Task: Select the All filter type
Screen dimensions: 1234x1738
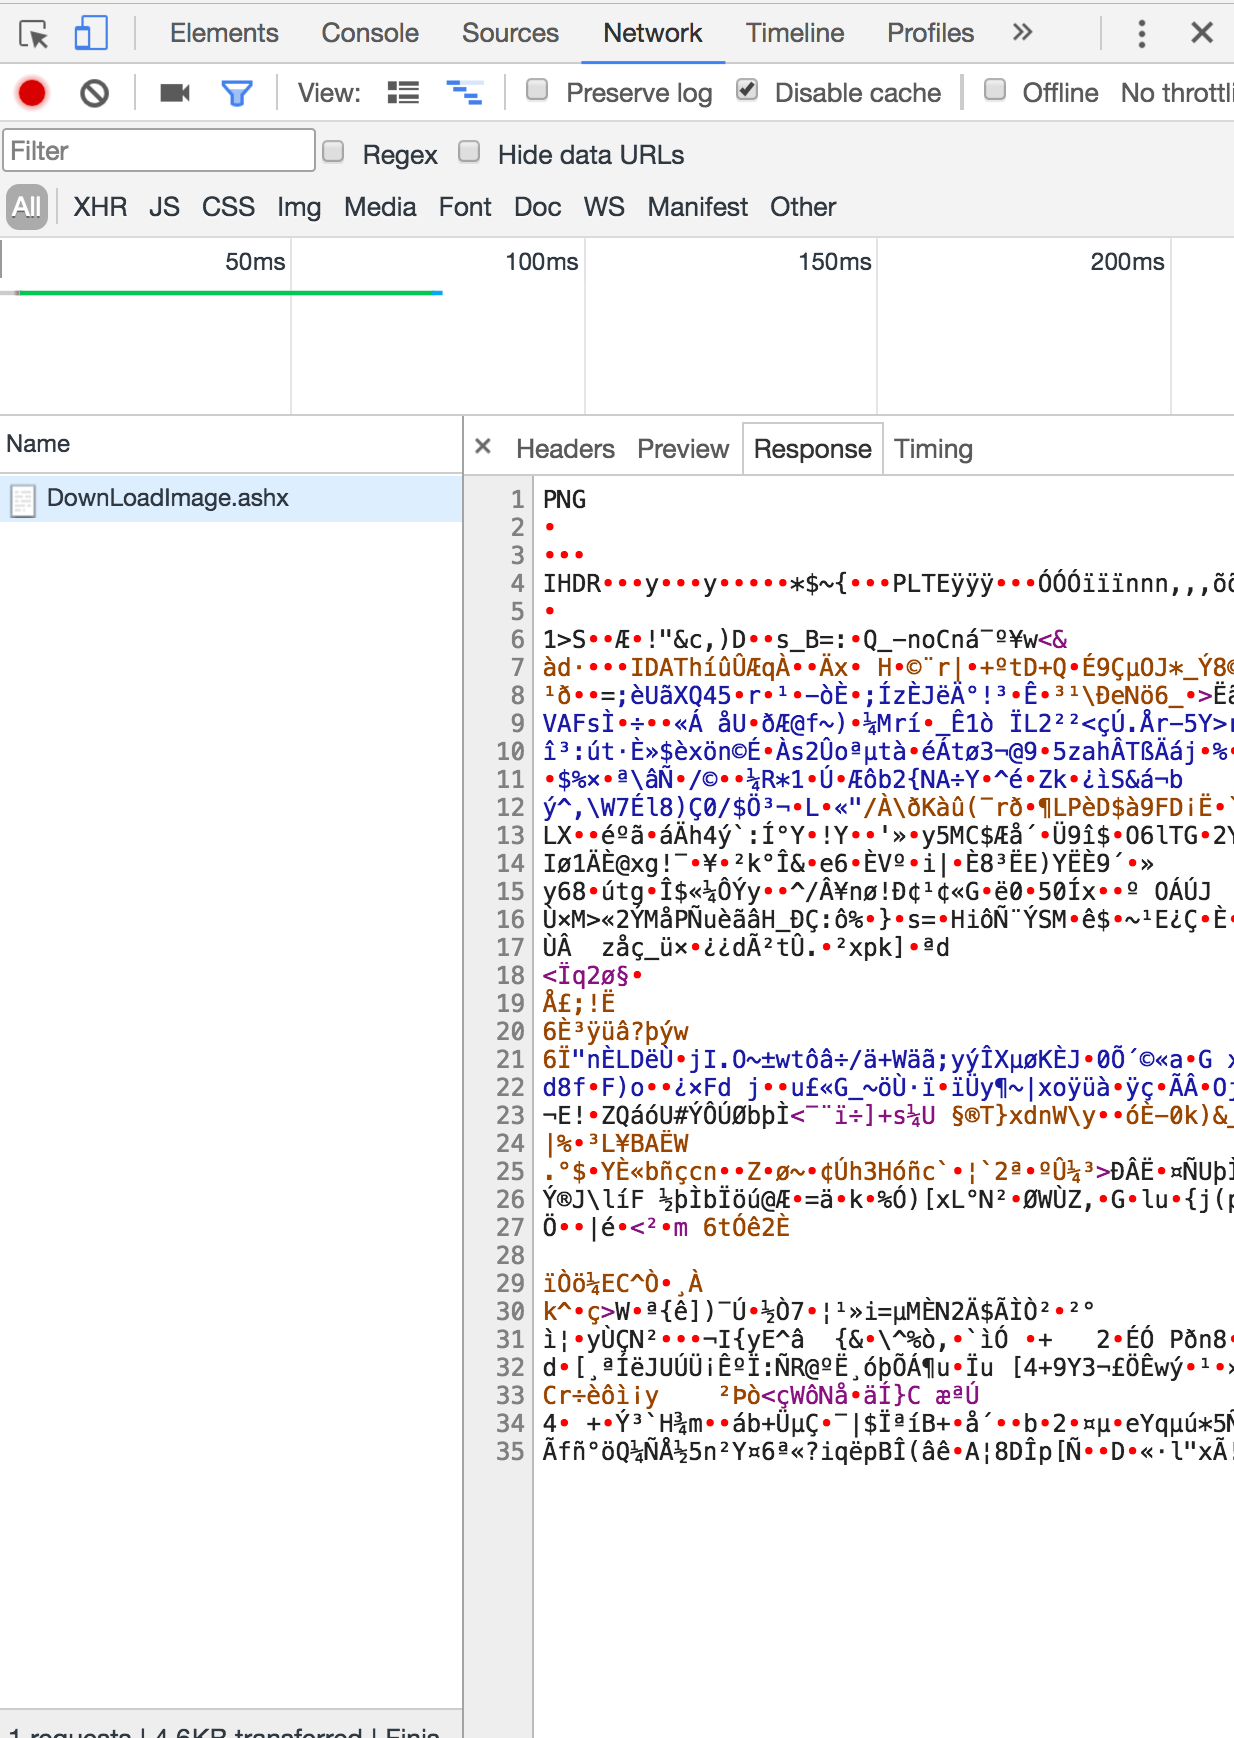Action: pos(27,207)
